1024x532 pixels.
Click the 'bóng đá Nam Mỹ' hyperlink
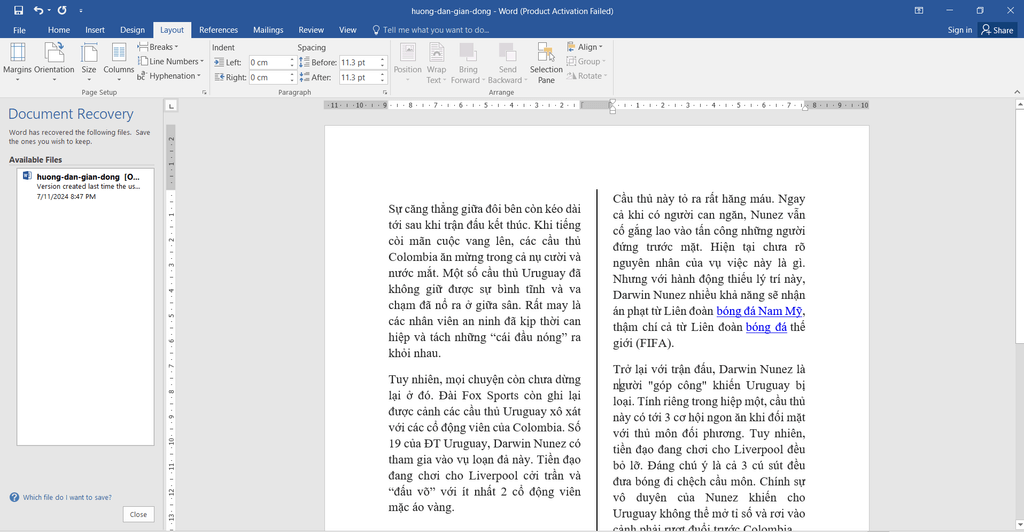(759, 311)
